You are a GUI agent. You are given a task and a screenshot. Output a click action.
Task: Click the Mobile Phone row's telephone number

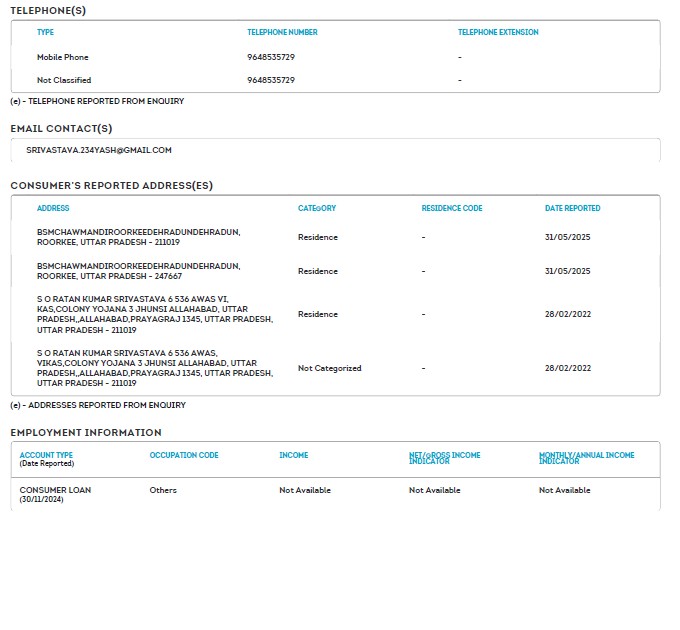click(271, 57)
